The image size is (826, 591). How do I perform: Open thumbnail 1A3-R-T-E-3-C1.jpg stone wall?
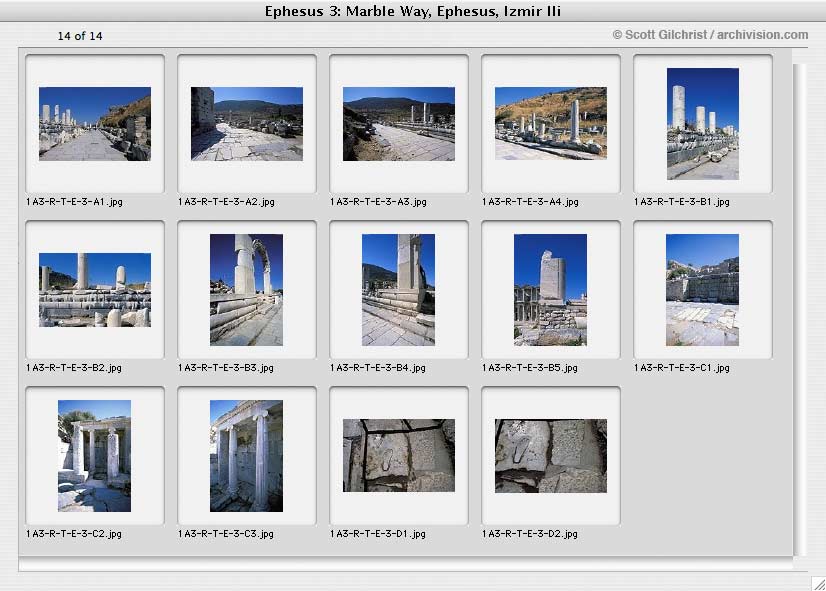click(x=702, y=290)
